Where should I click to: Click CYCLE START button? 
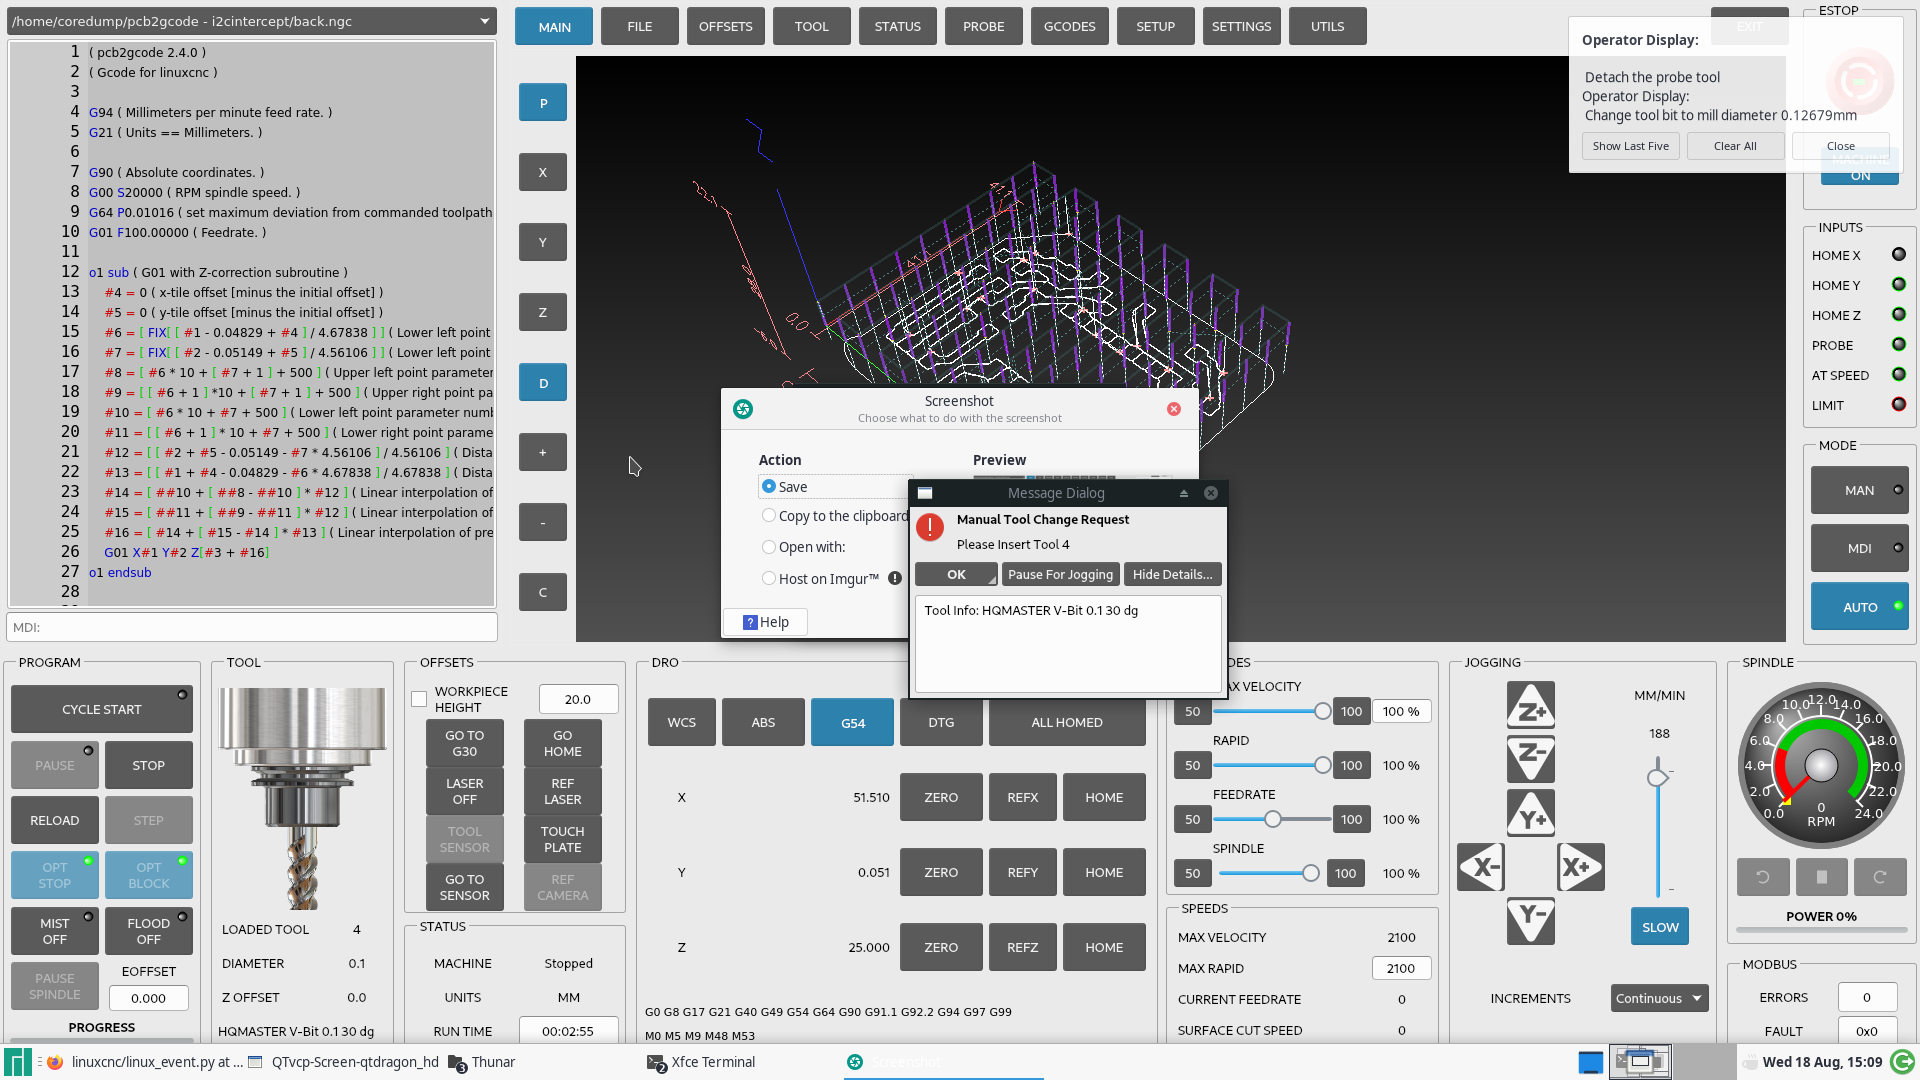(102, 709)
